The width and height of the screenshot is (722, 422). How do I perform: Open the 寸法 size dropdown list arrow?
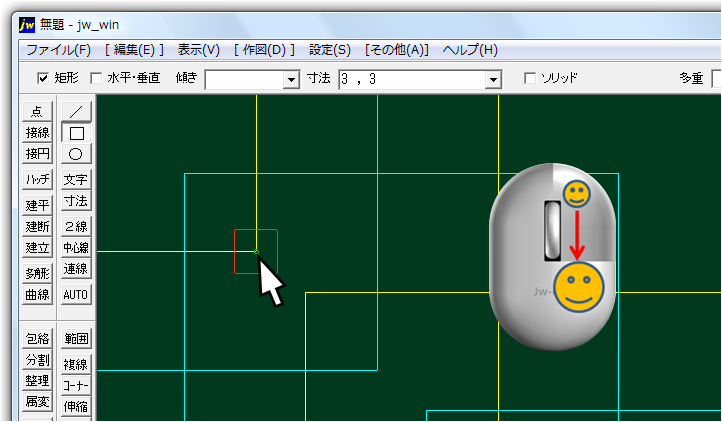pos(493,79)
